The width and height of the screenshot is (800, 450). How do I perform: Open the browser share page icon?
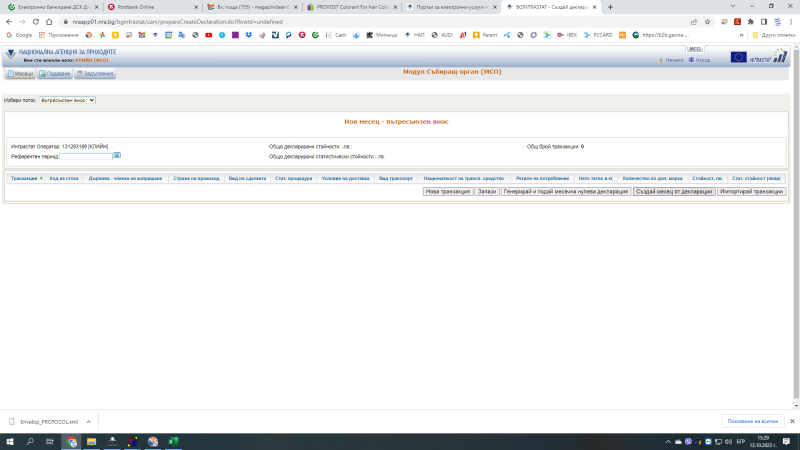coord(692,21)
